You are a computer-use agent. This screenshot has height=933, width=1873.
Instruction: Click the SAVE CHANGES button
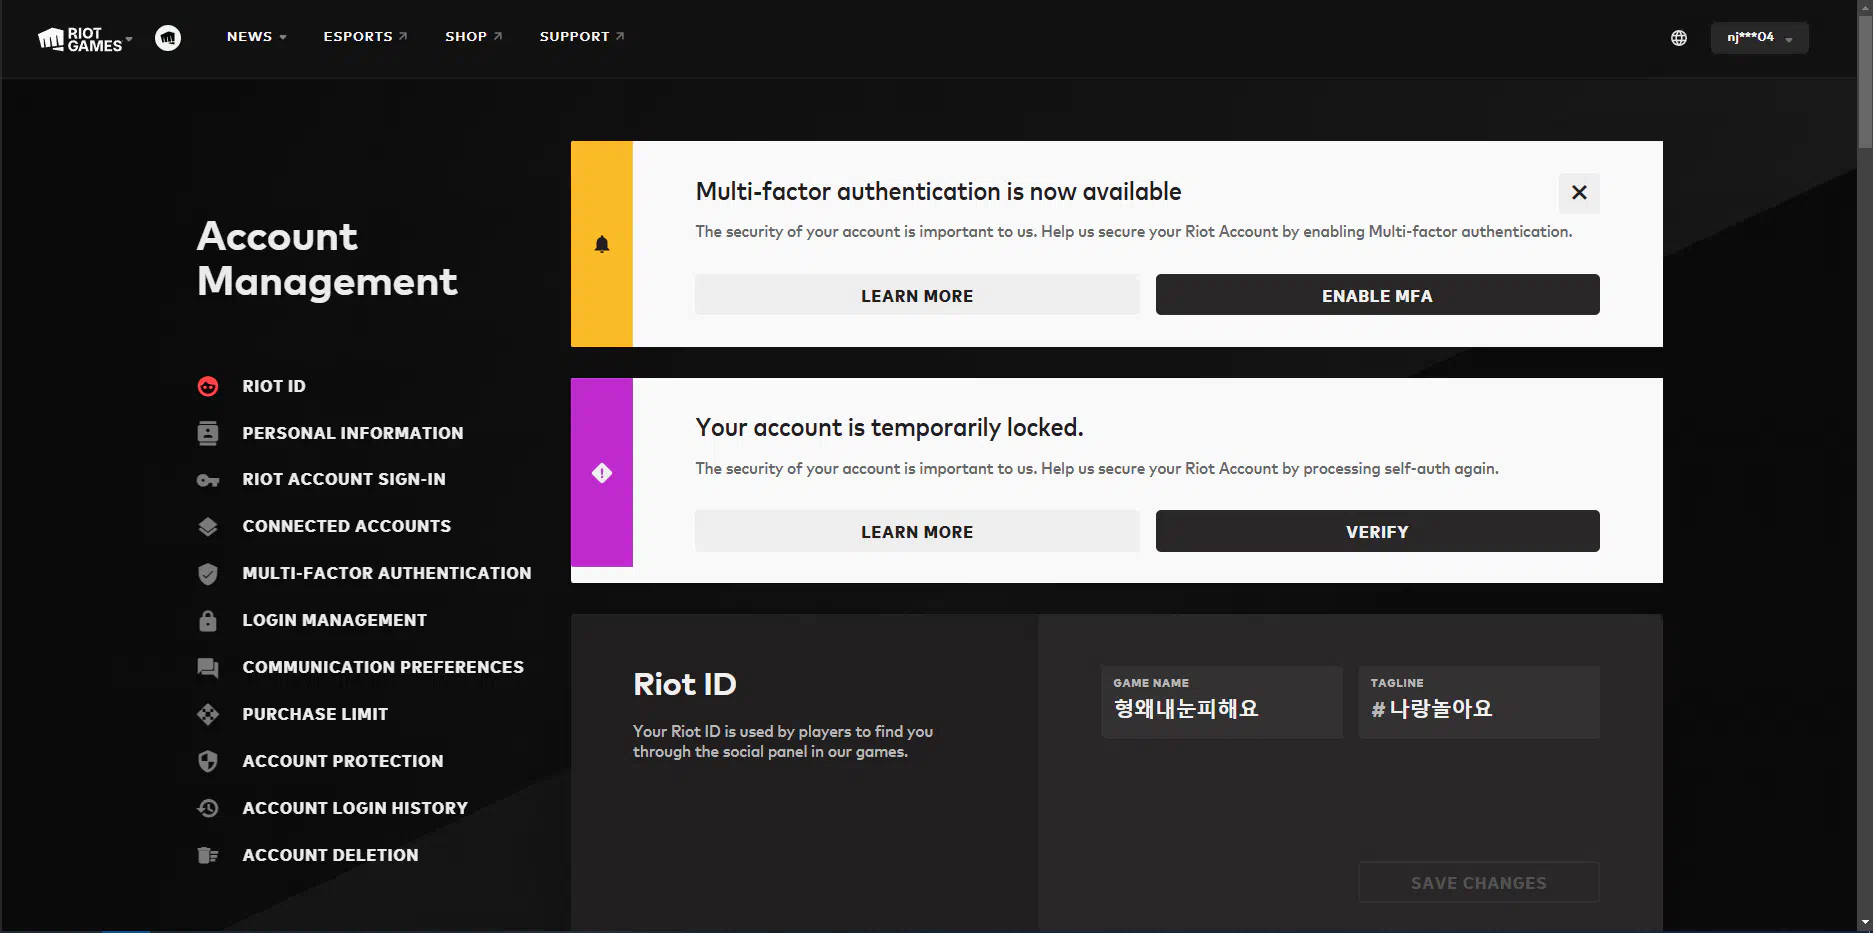[x=1479, y=882]
